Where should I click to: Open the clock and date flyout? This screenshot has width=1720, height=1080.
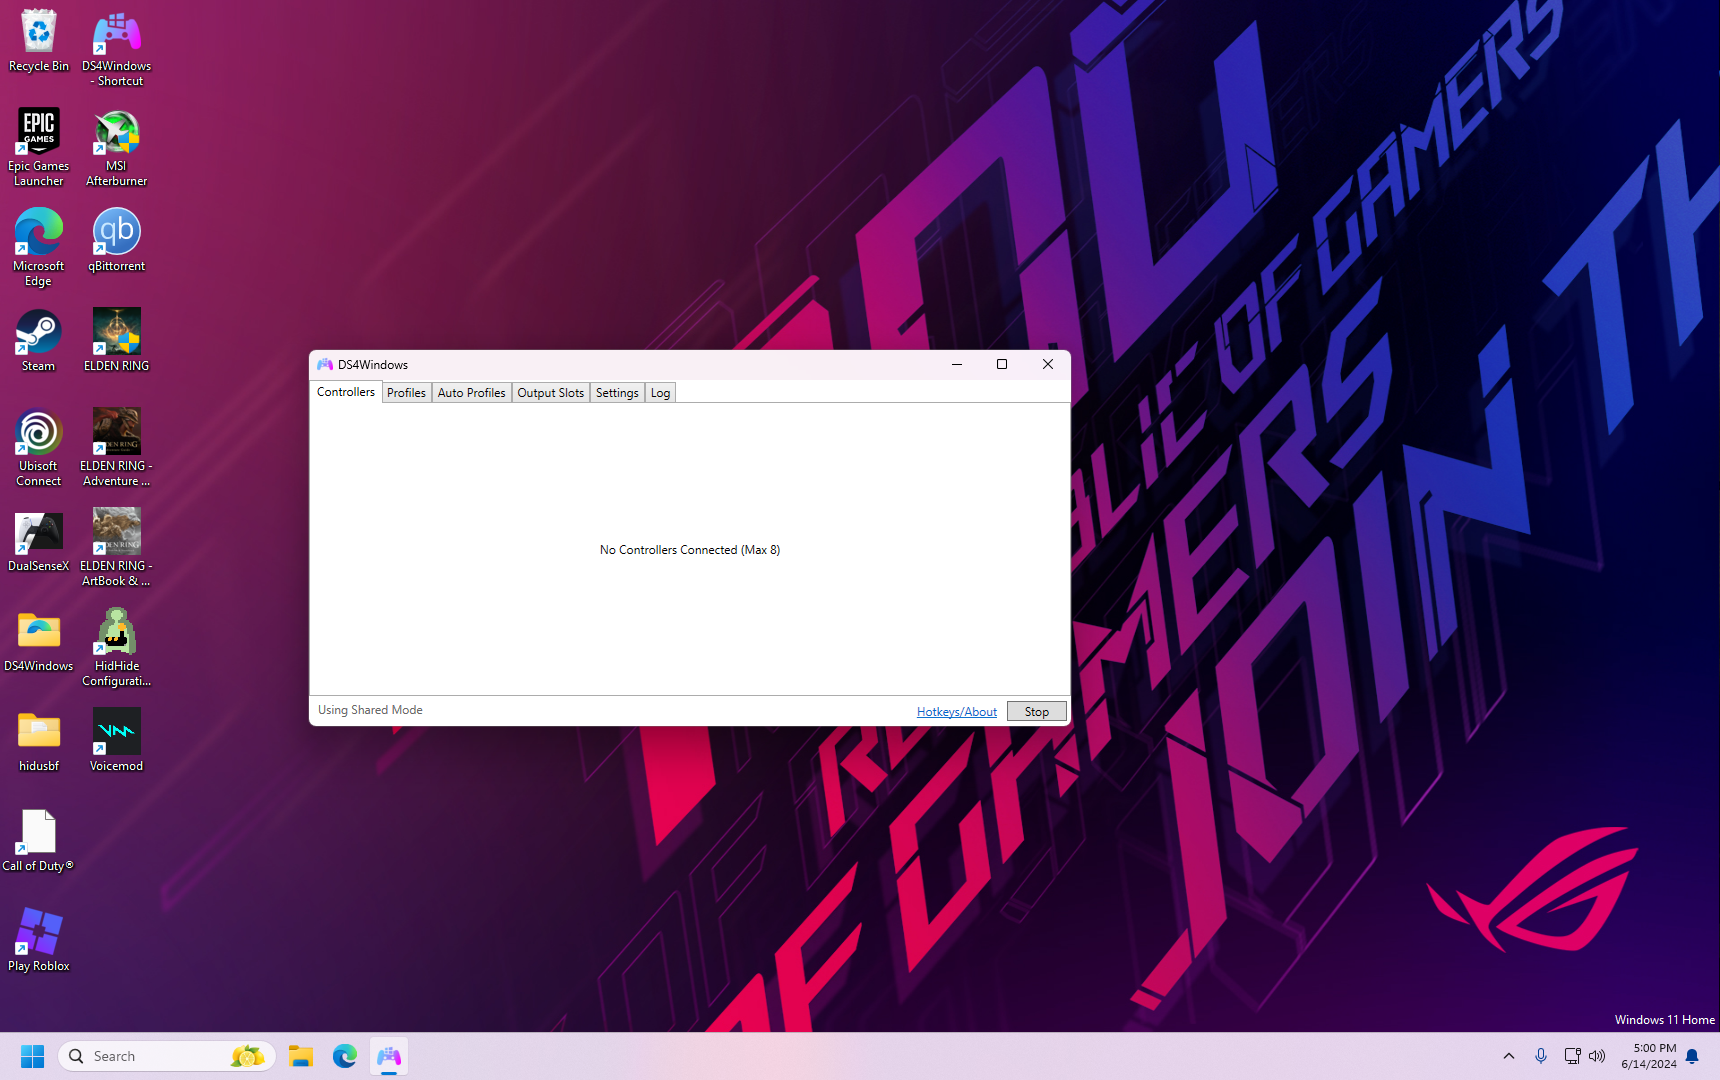tap(1649, 1056)
